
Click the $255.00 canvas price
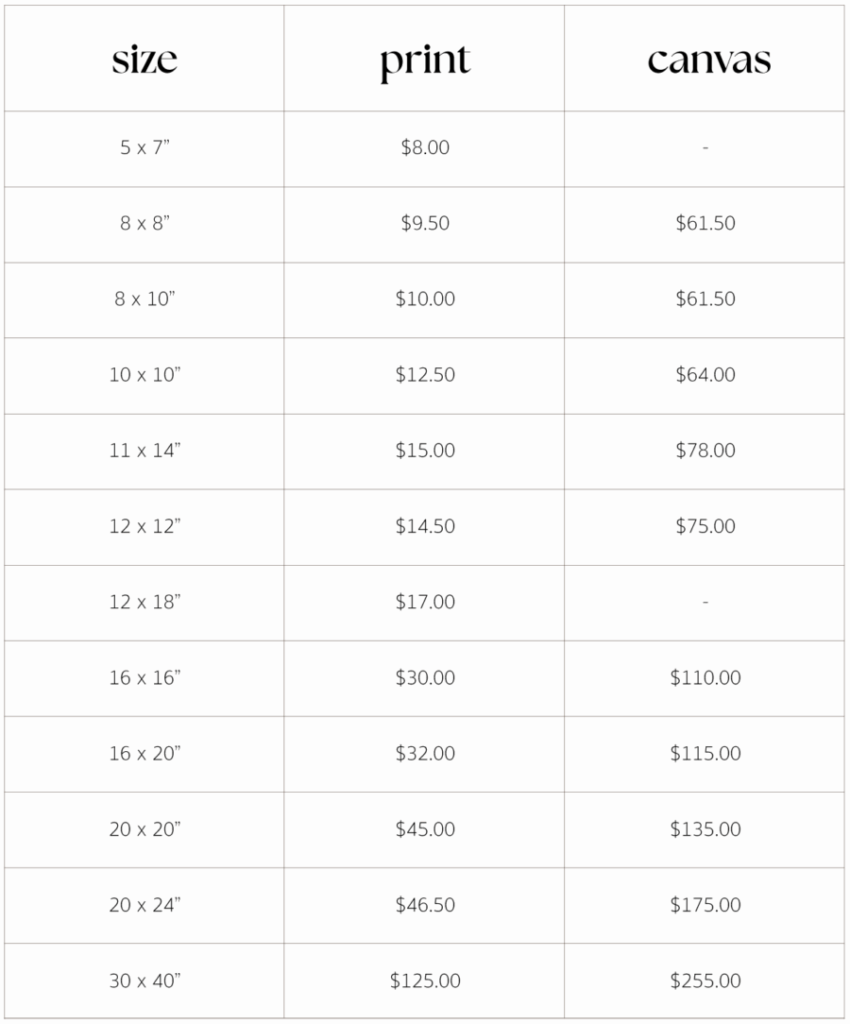[x=705, y=981]
